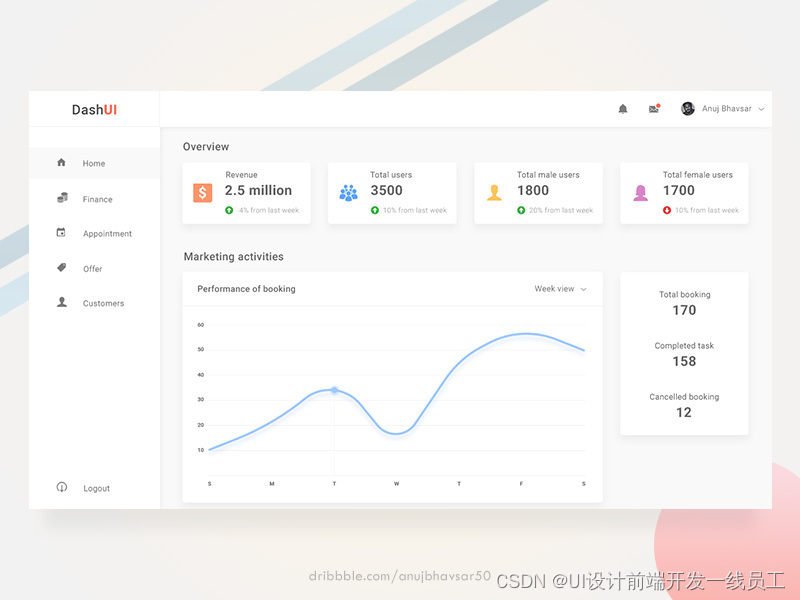
Task: Select highlighted Tuesday data point on chart
Action: pos(335,390)
